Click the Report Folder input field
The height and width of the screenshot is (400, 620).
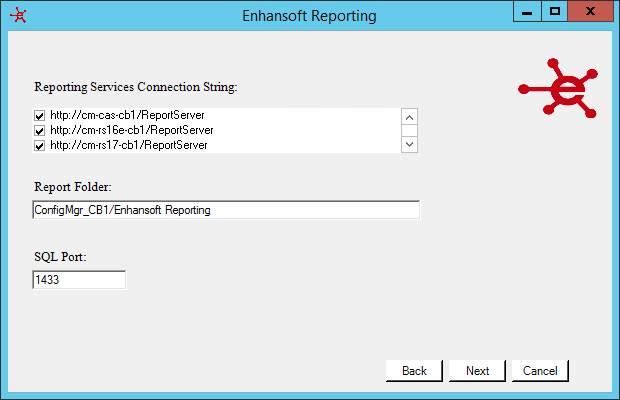tap(226, 210)
